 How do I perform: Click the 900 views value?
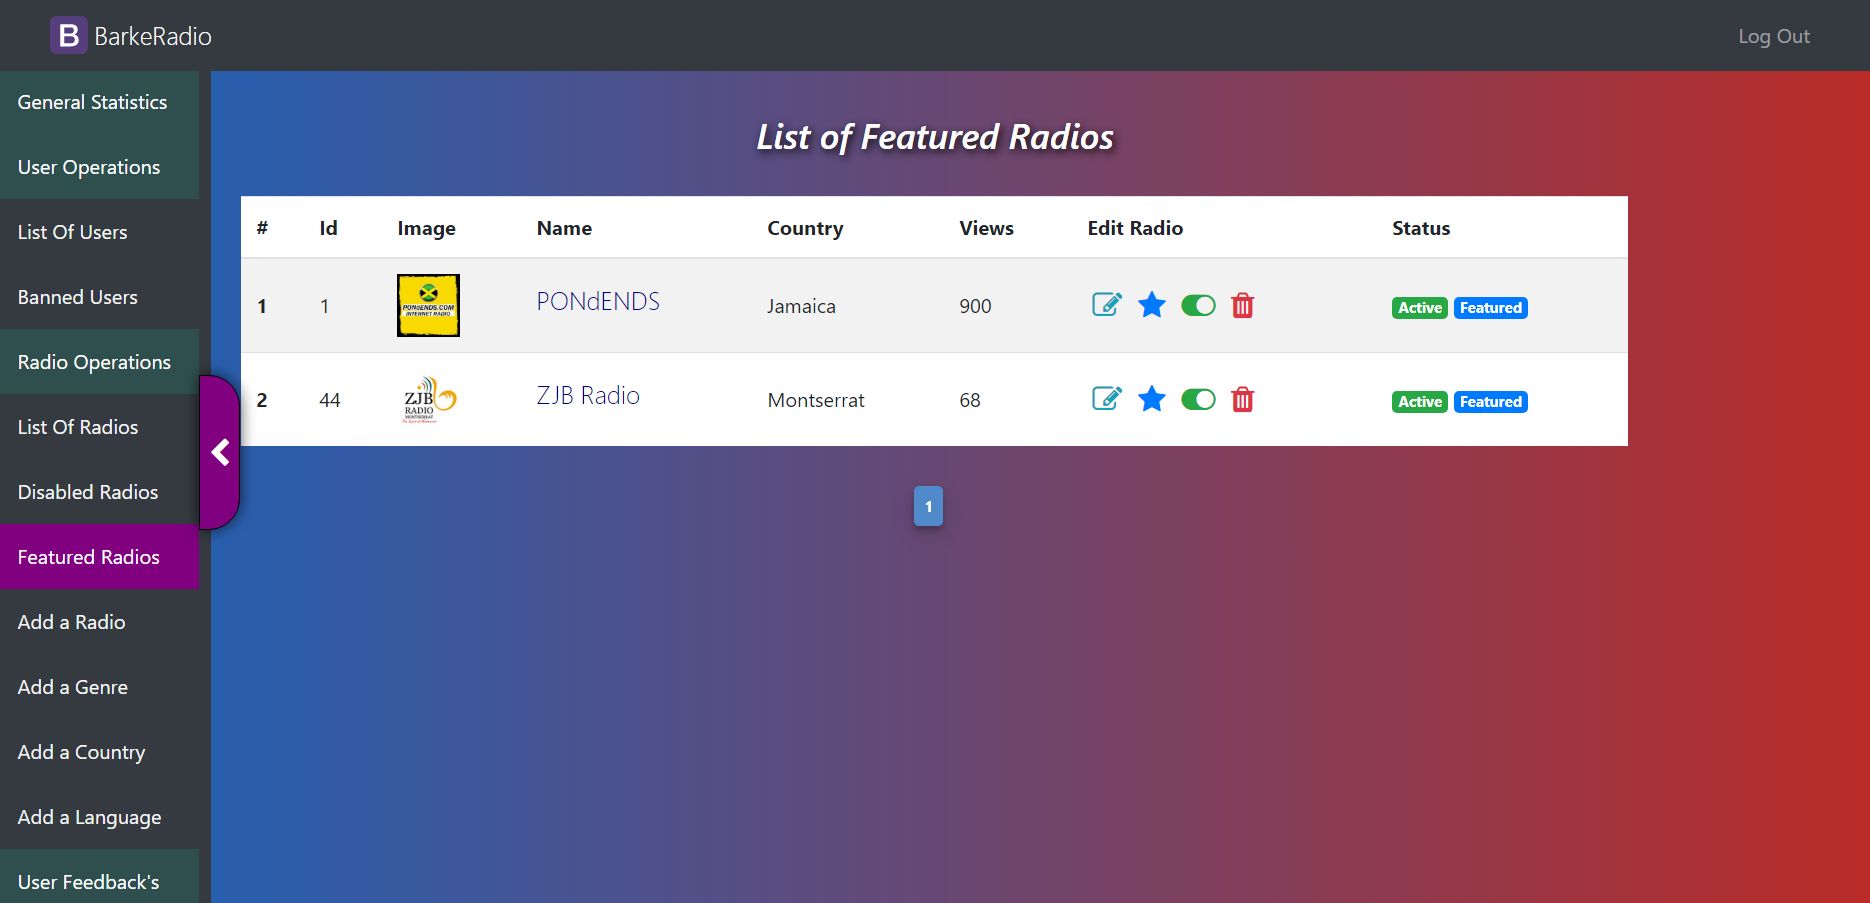[x=975, y=306]
